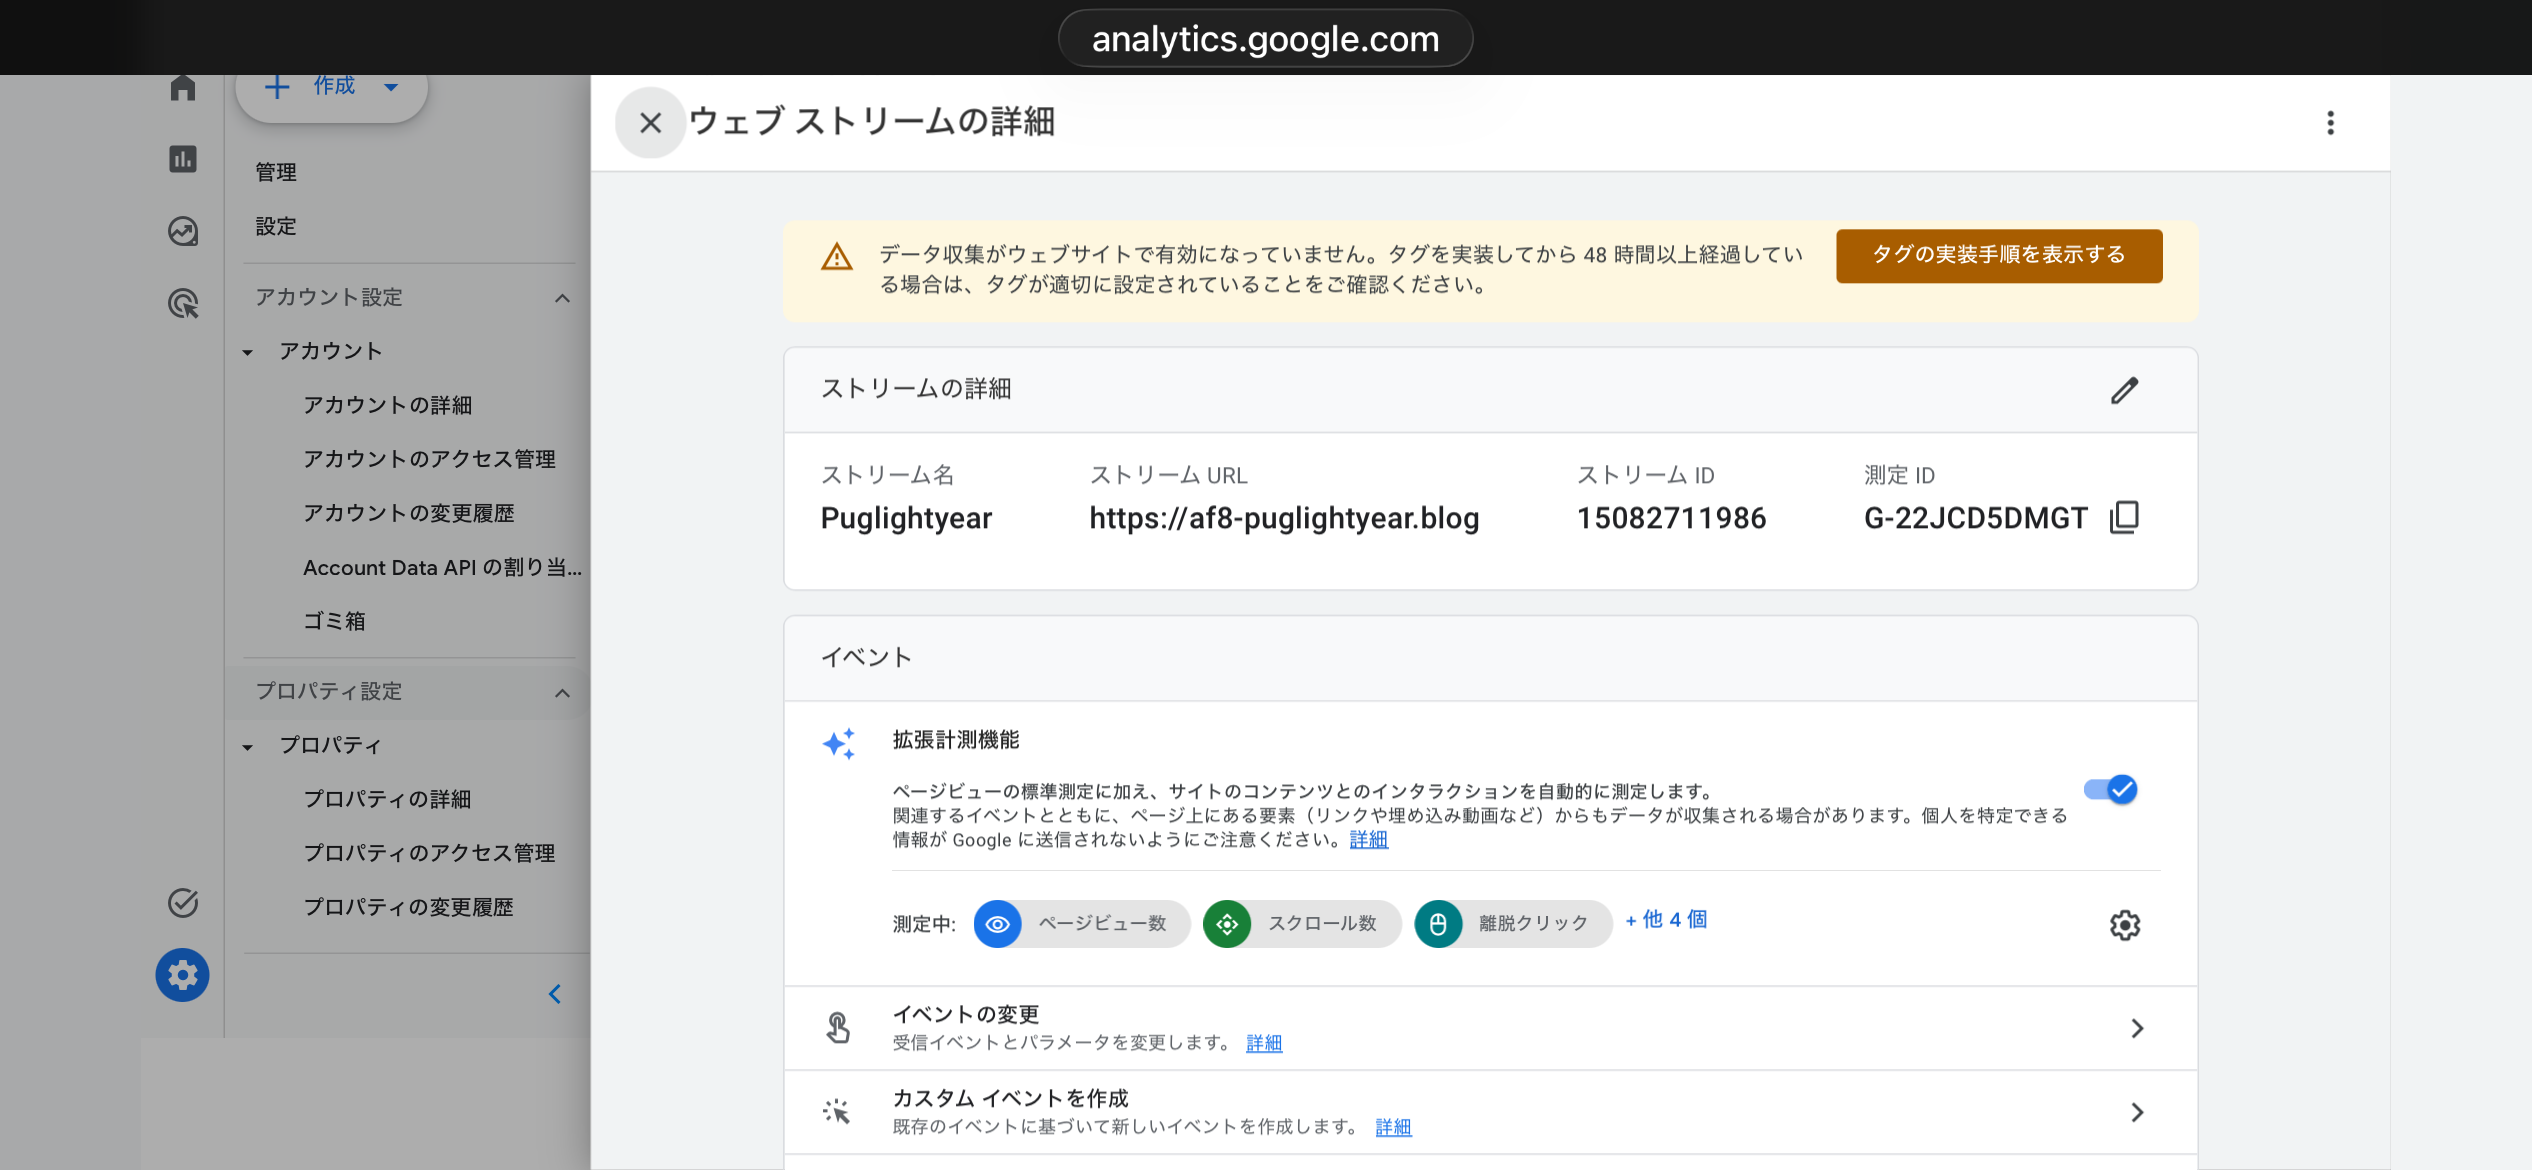Click the plus icon on 作成 button
2532x1170 pixels.
(277, 87)
